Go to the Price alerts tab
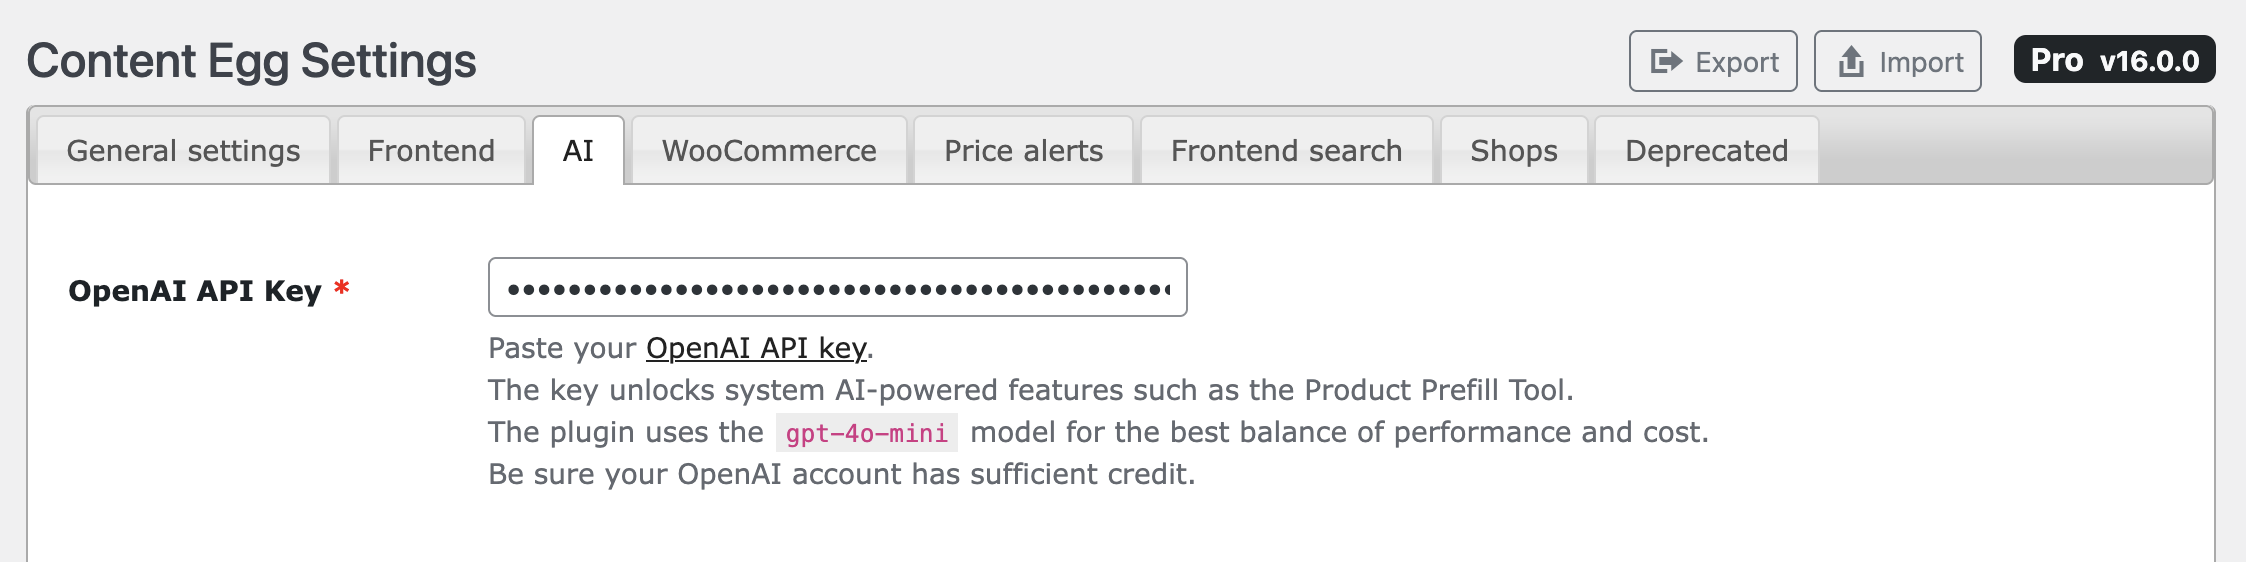 coord(1023,151)
